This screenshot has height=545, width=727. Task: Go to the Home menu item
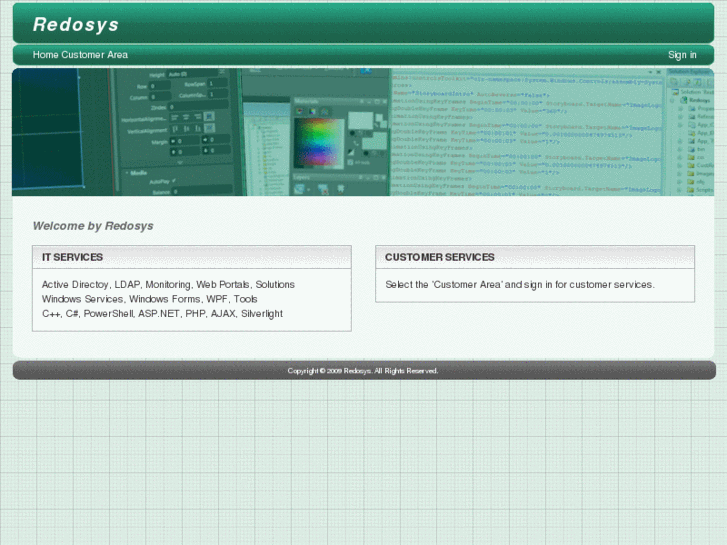tap(45, 55)
